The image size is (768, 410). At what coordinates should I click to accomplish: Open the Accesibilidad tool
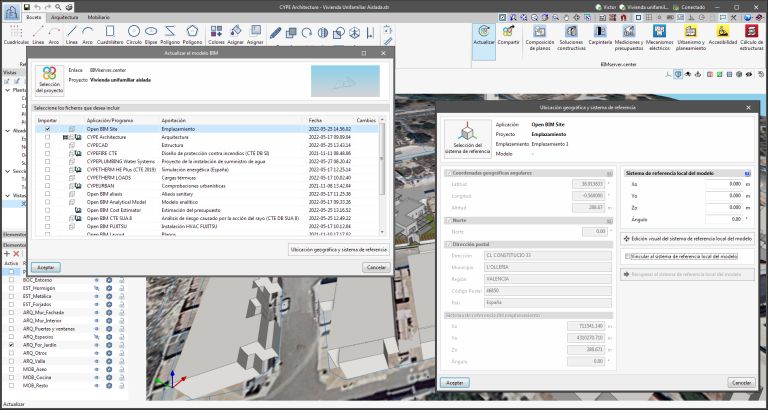click(x=722, y=35)
